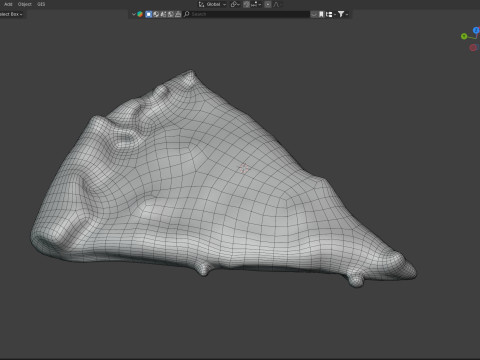Screen dimensions: 480x360
Task: Open the Add menu
Action: click(8, 4)
